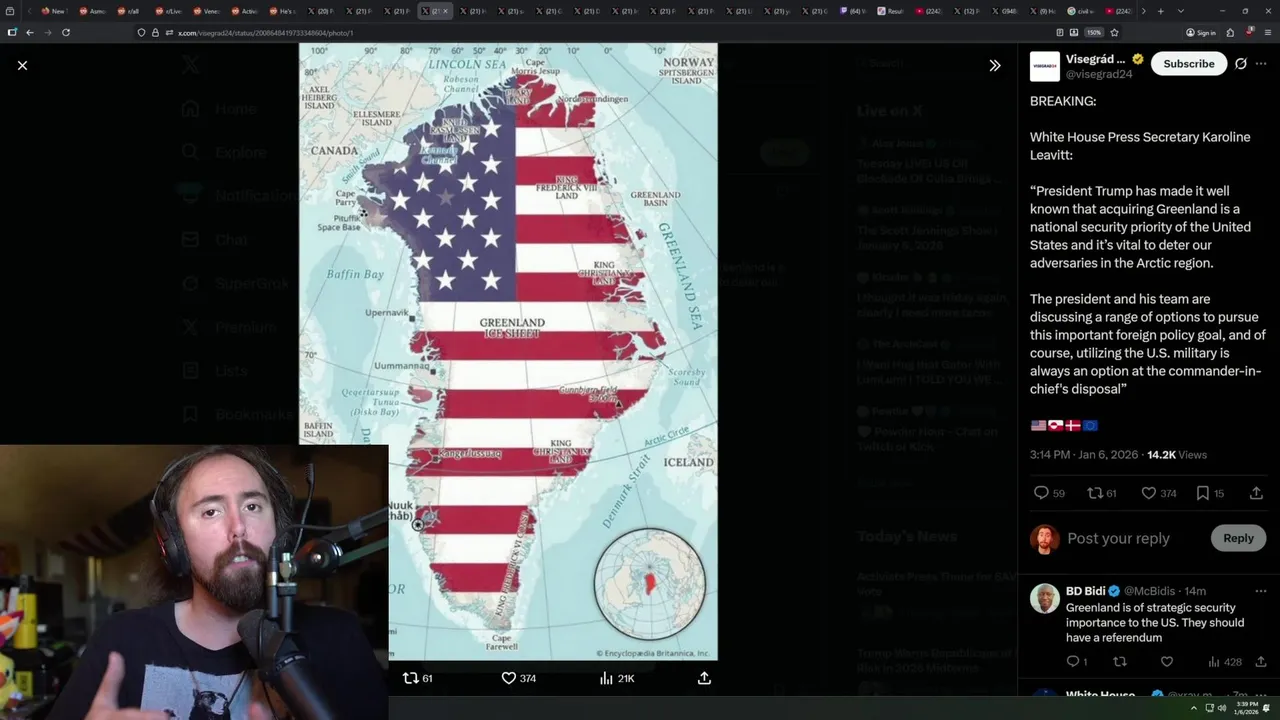This screenshot has height=720, width=1280.
Task: Share BD Bidi's comment
Action: pos(1260,661)
